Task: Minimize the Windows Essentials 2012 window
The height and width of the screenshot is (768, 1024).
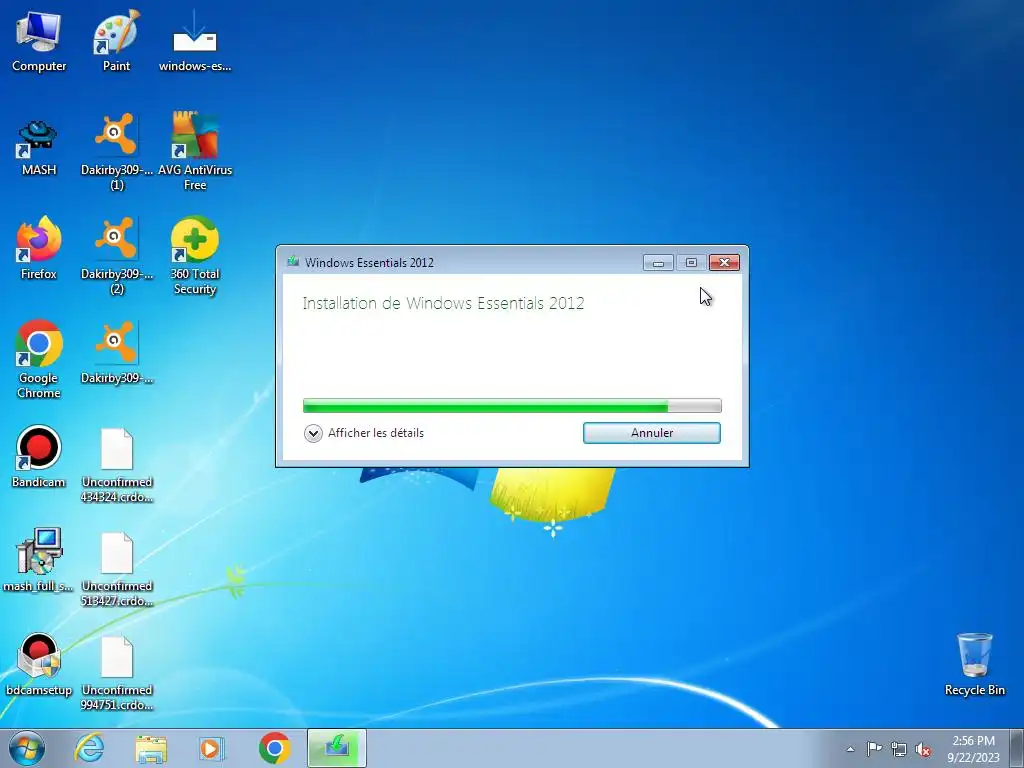Action: pyautogui.click(x=658, y=263)
